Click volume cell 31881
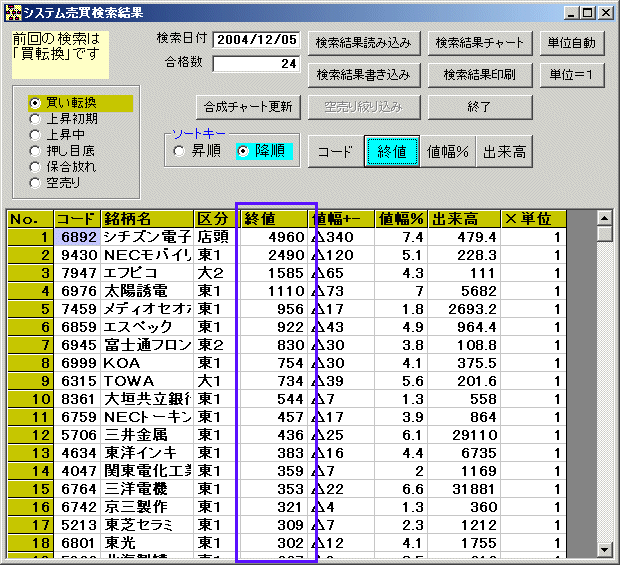 (465, 489)
